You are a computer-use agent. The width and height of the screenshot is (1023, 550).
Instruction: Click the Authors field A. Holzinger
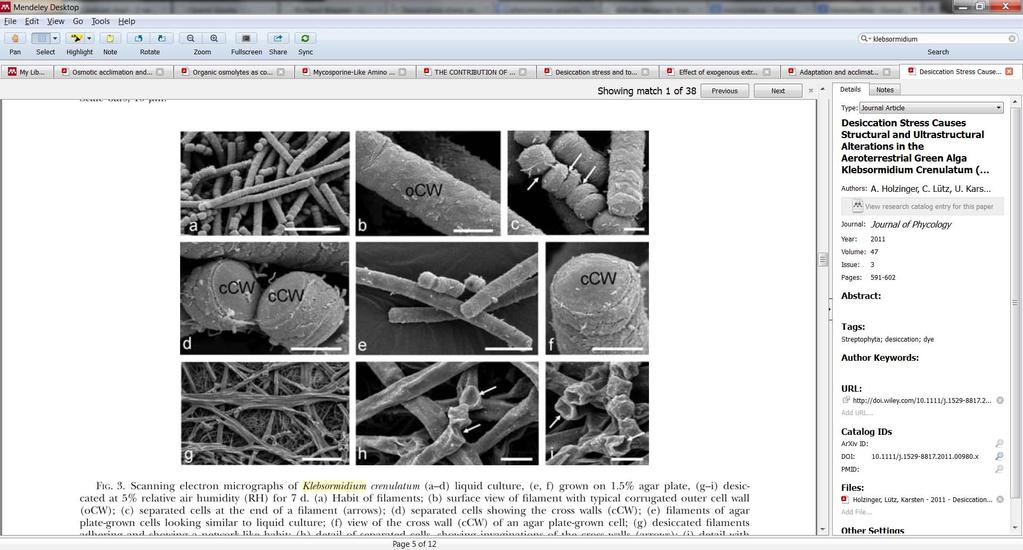930,189
